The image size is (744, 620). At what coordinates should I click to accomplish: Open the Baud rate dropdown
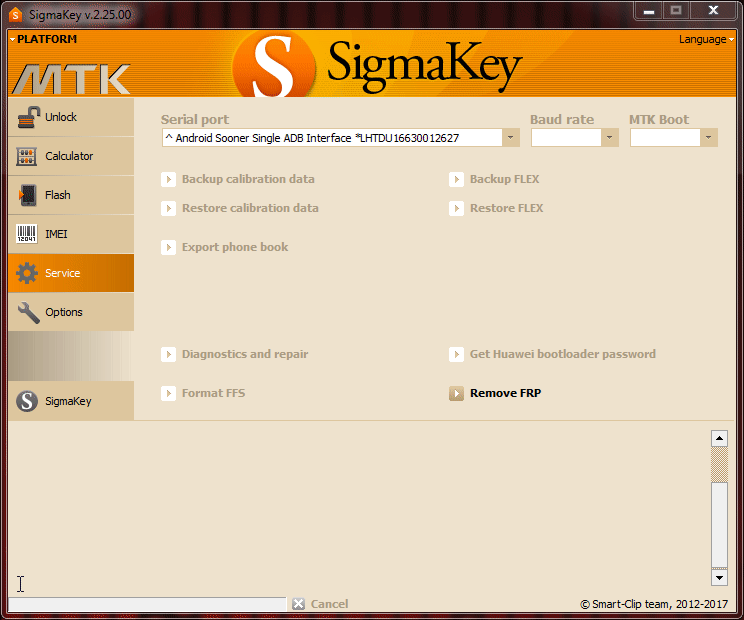[610, 138]
